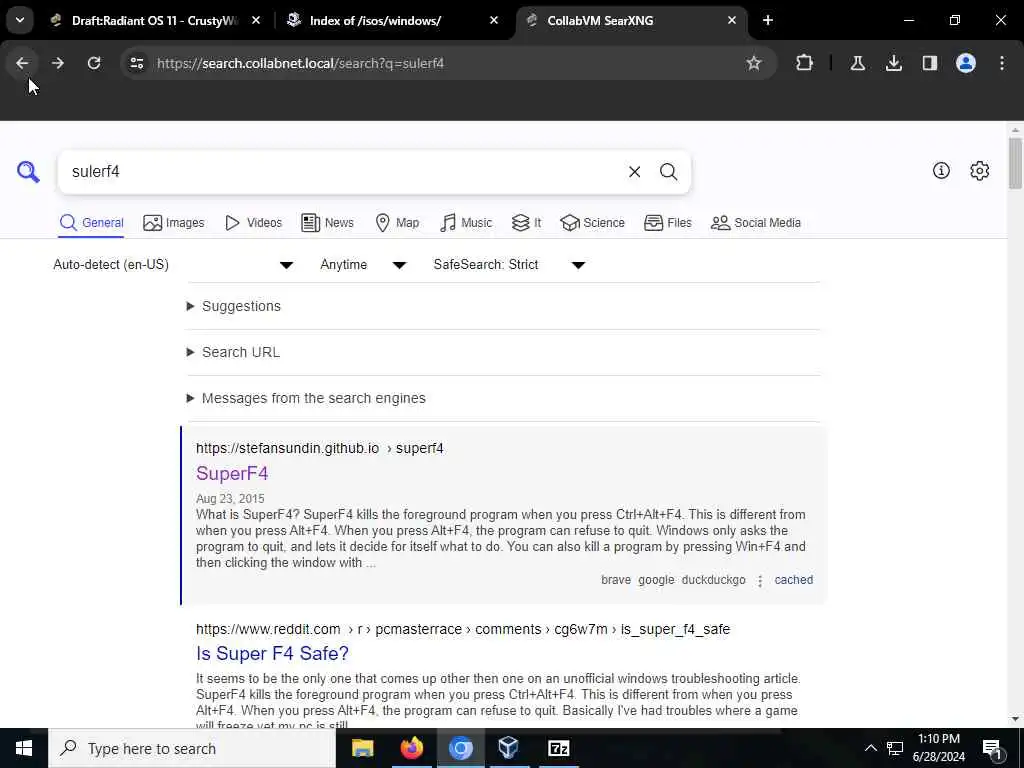Submit search with magnifier button
Screen dimensions: 1024x768
click(x=668, y=172)
